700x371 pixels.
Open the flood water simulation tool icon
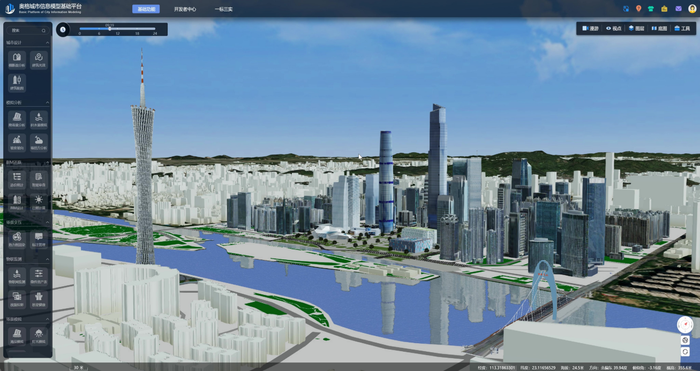tap(39, 120)
